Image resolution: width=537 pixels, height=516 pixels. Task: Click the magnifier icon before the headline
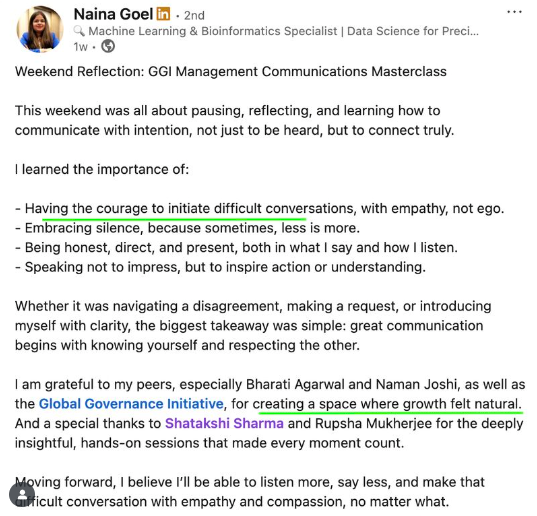pyautogui.click(x=79, y=31)
